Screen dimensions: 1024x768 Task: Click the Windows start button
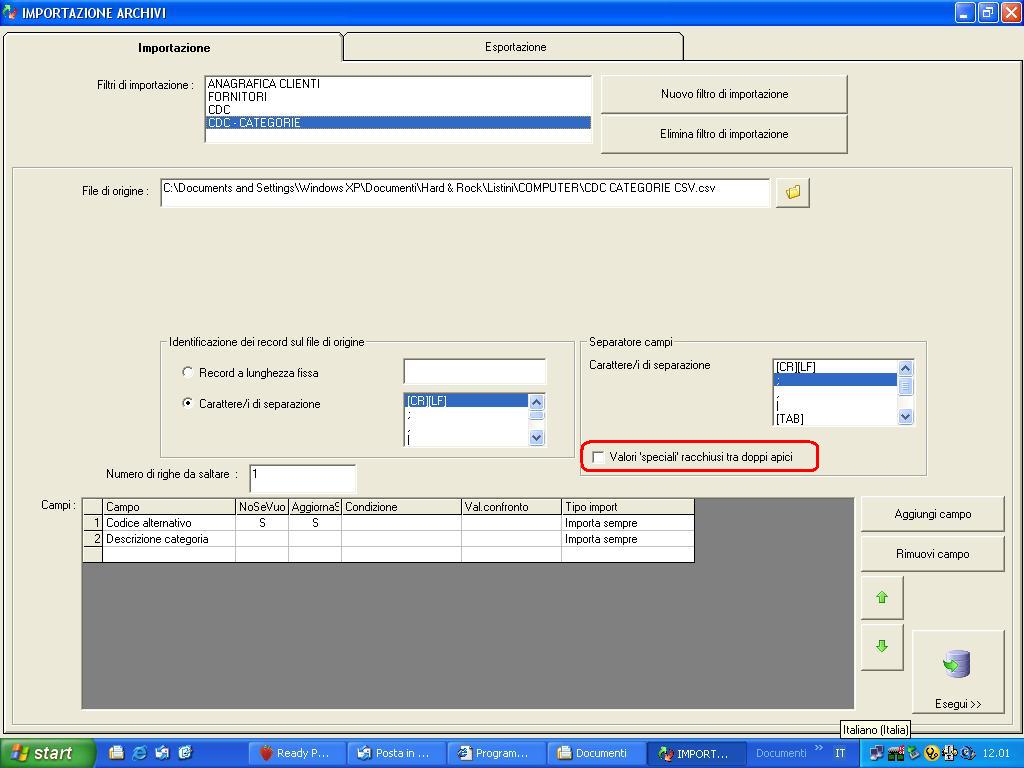tap(47, 753)
